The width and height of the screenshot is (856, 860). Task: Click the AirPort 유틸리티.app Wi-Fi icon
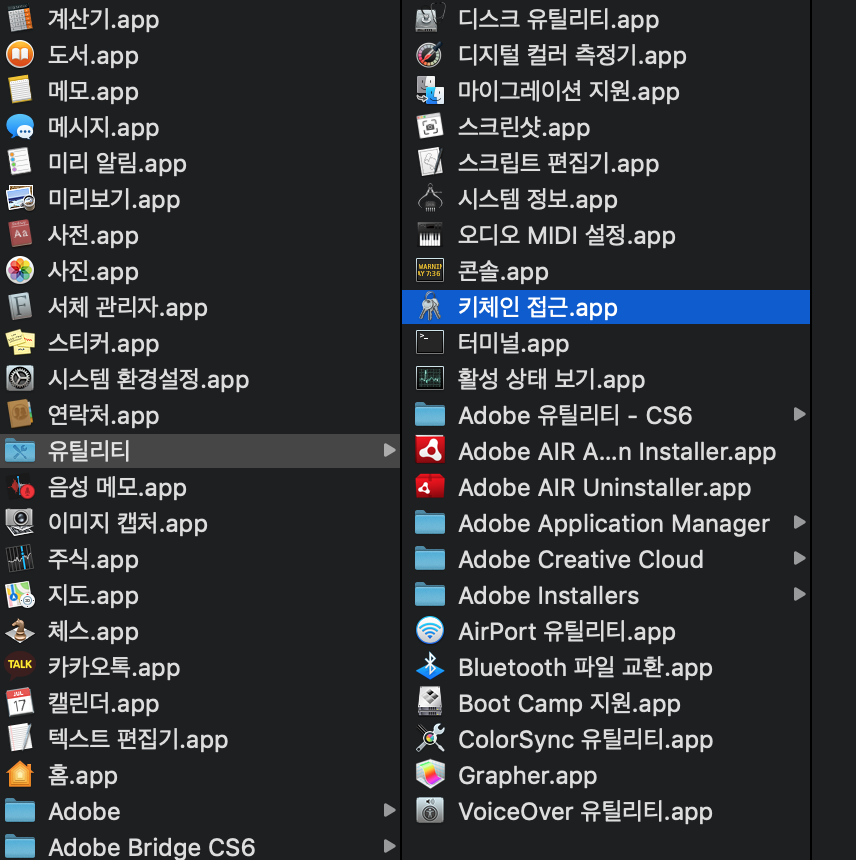pyautogui.click(x=430, y=631)
